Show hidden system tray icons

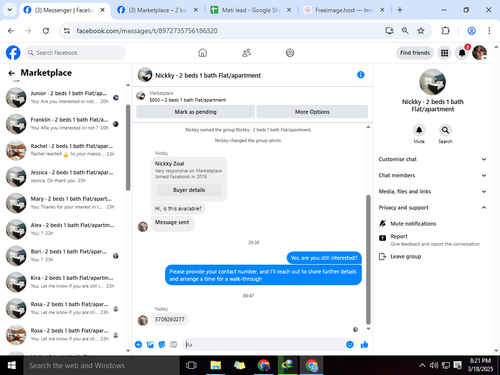[422, 365]
